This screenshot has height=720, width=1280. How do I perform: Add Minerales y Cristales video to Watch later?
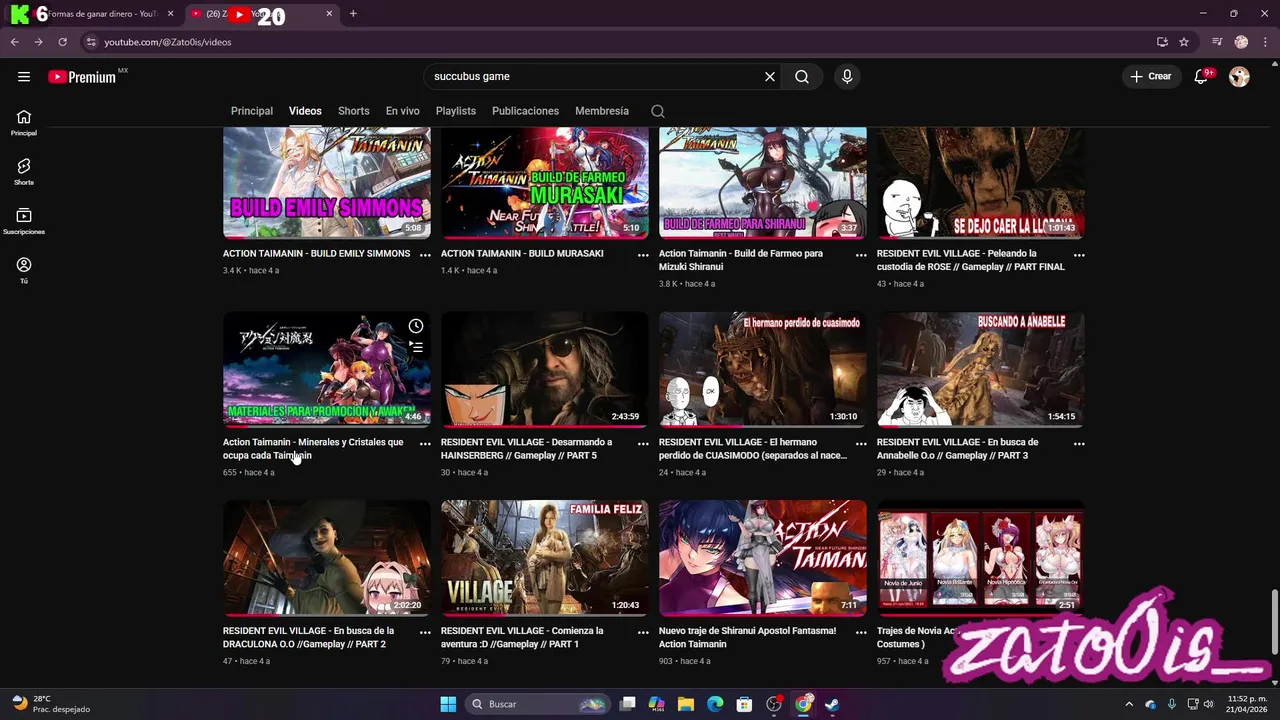[x=416, y=326]
